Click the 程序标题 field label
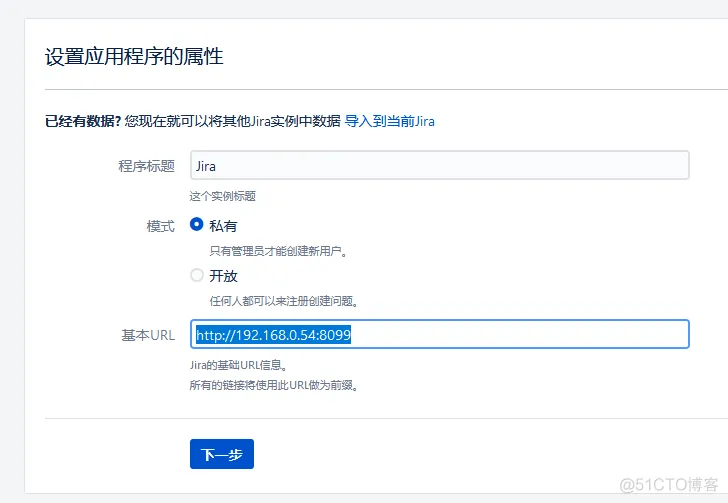 tap(147, 166)
